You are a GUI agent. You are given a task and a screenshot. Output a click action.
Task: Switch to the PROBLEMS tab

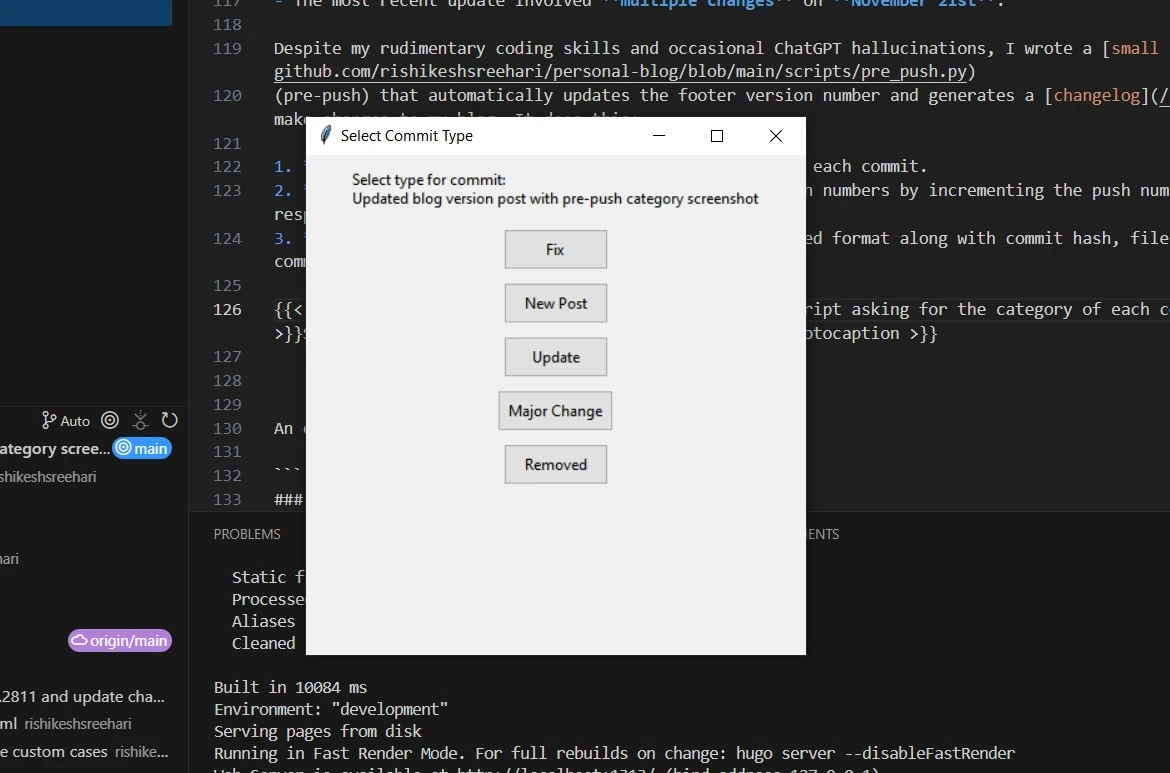pyautogui.click(x=247, y=533)
